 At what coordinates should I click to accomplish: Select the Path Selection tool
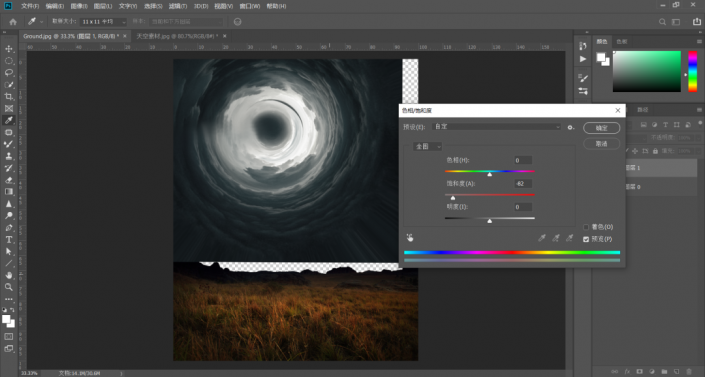click(x=9, y=251)
